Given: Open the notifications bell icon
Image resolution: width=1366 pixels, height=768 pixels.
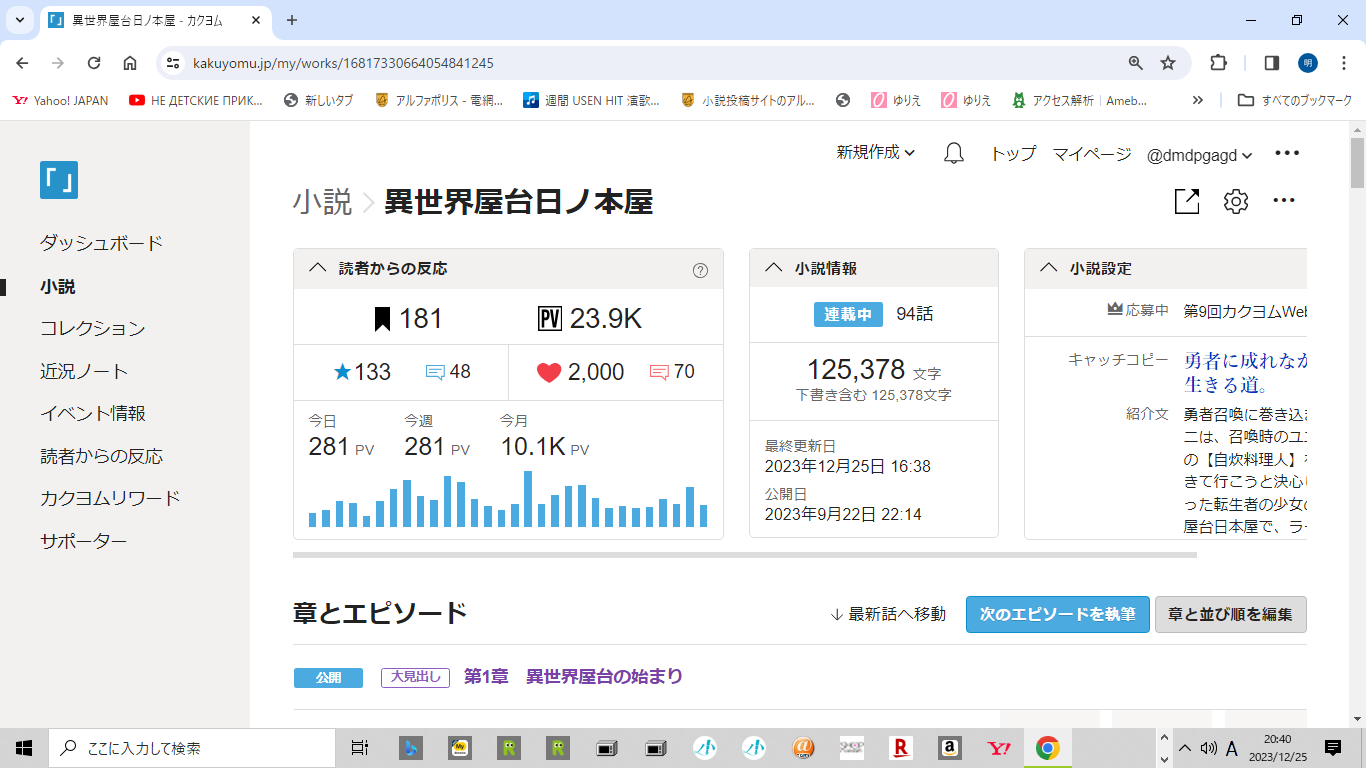Looking at the screenshot, I should point(954,153).
